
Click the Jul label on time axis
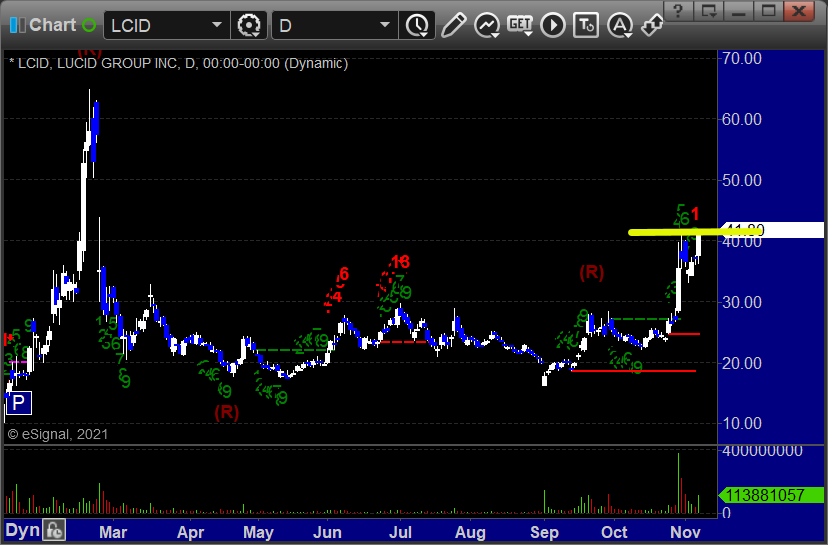tap(400, 532)
